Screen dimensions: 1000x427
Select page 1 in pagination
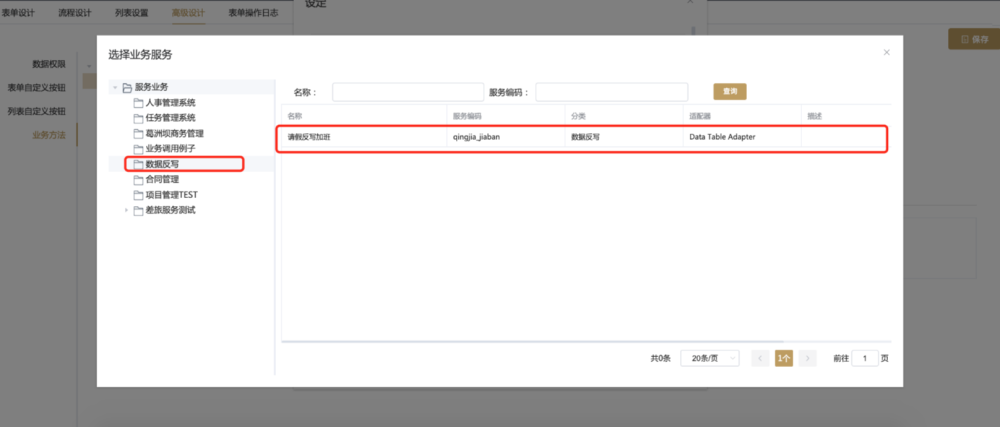(x=784, y=358)
